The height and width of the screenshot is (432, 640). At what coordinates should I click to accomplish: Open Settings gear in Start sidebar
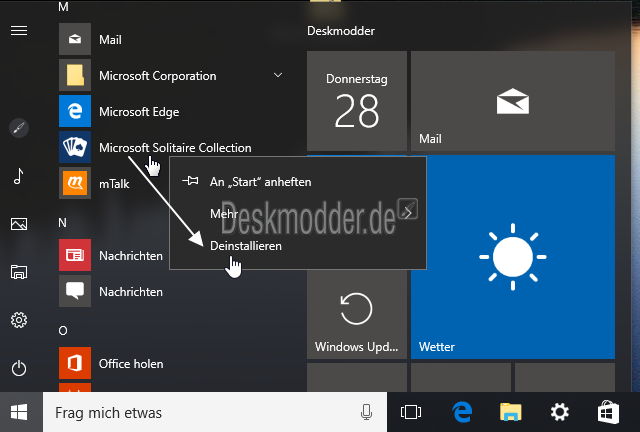pos(19,320)
